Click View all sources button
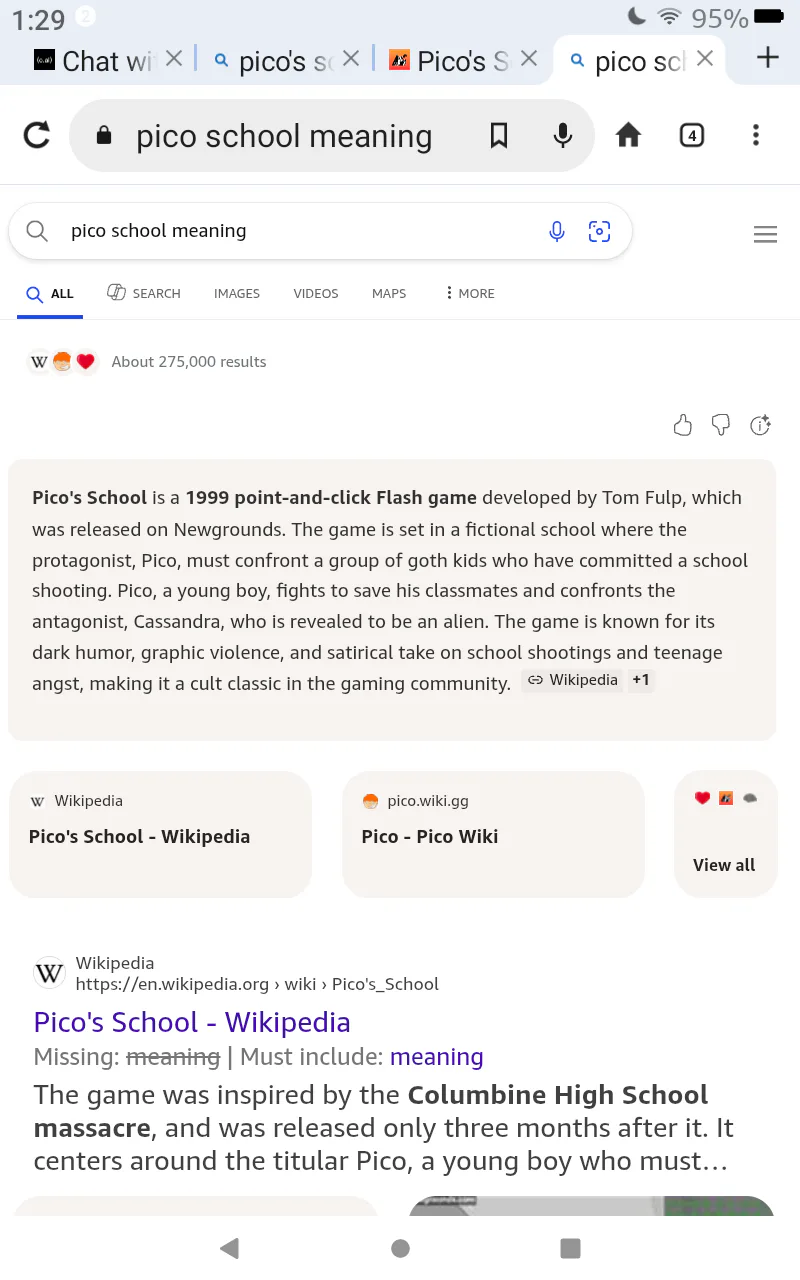Image resolution: width=800 pixels, height=1280 pixels. pyautogui.click(x=724, y=865)
